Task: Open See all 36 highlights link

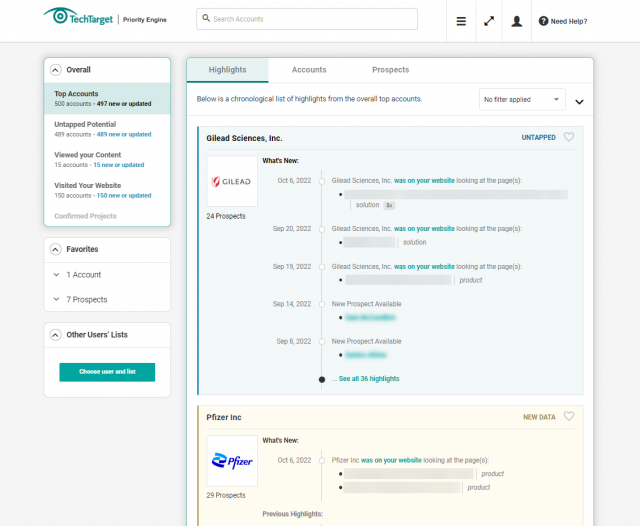Action: [369, 379]
